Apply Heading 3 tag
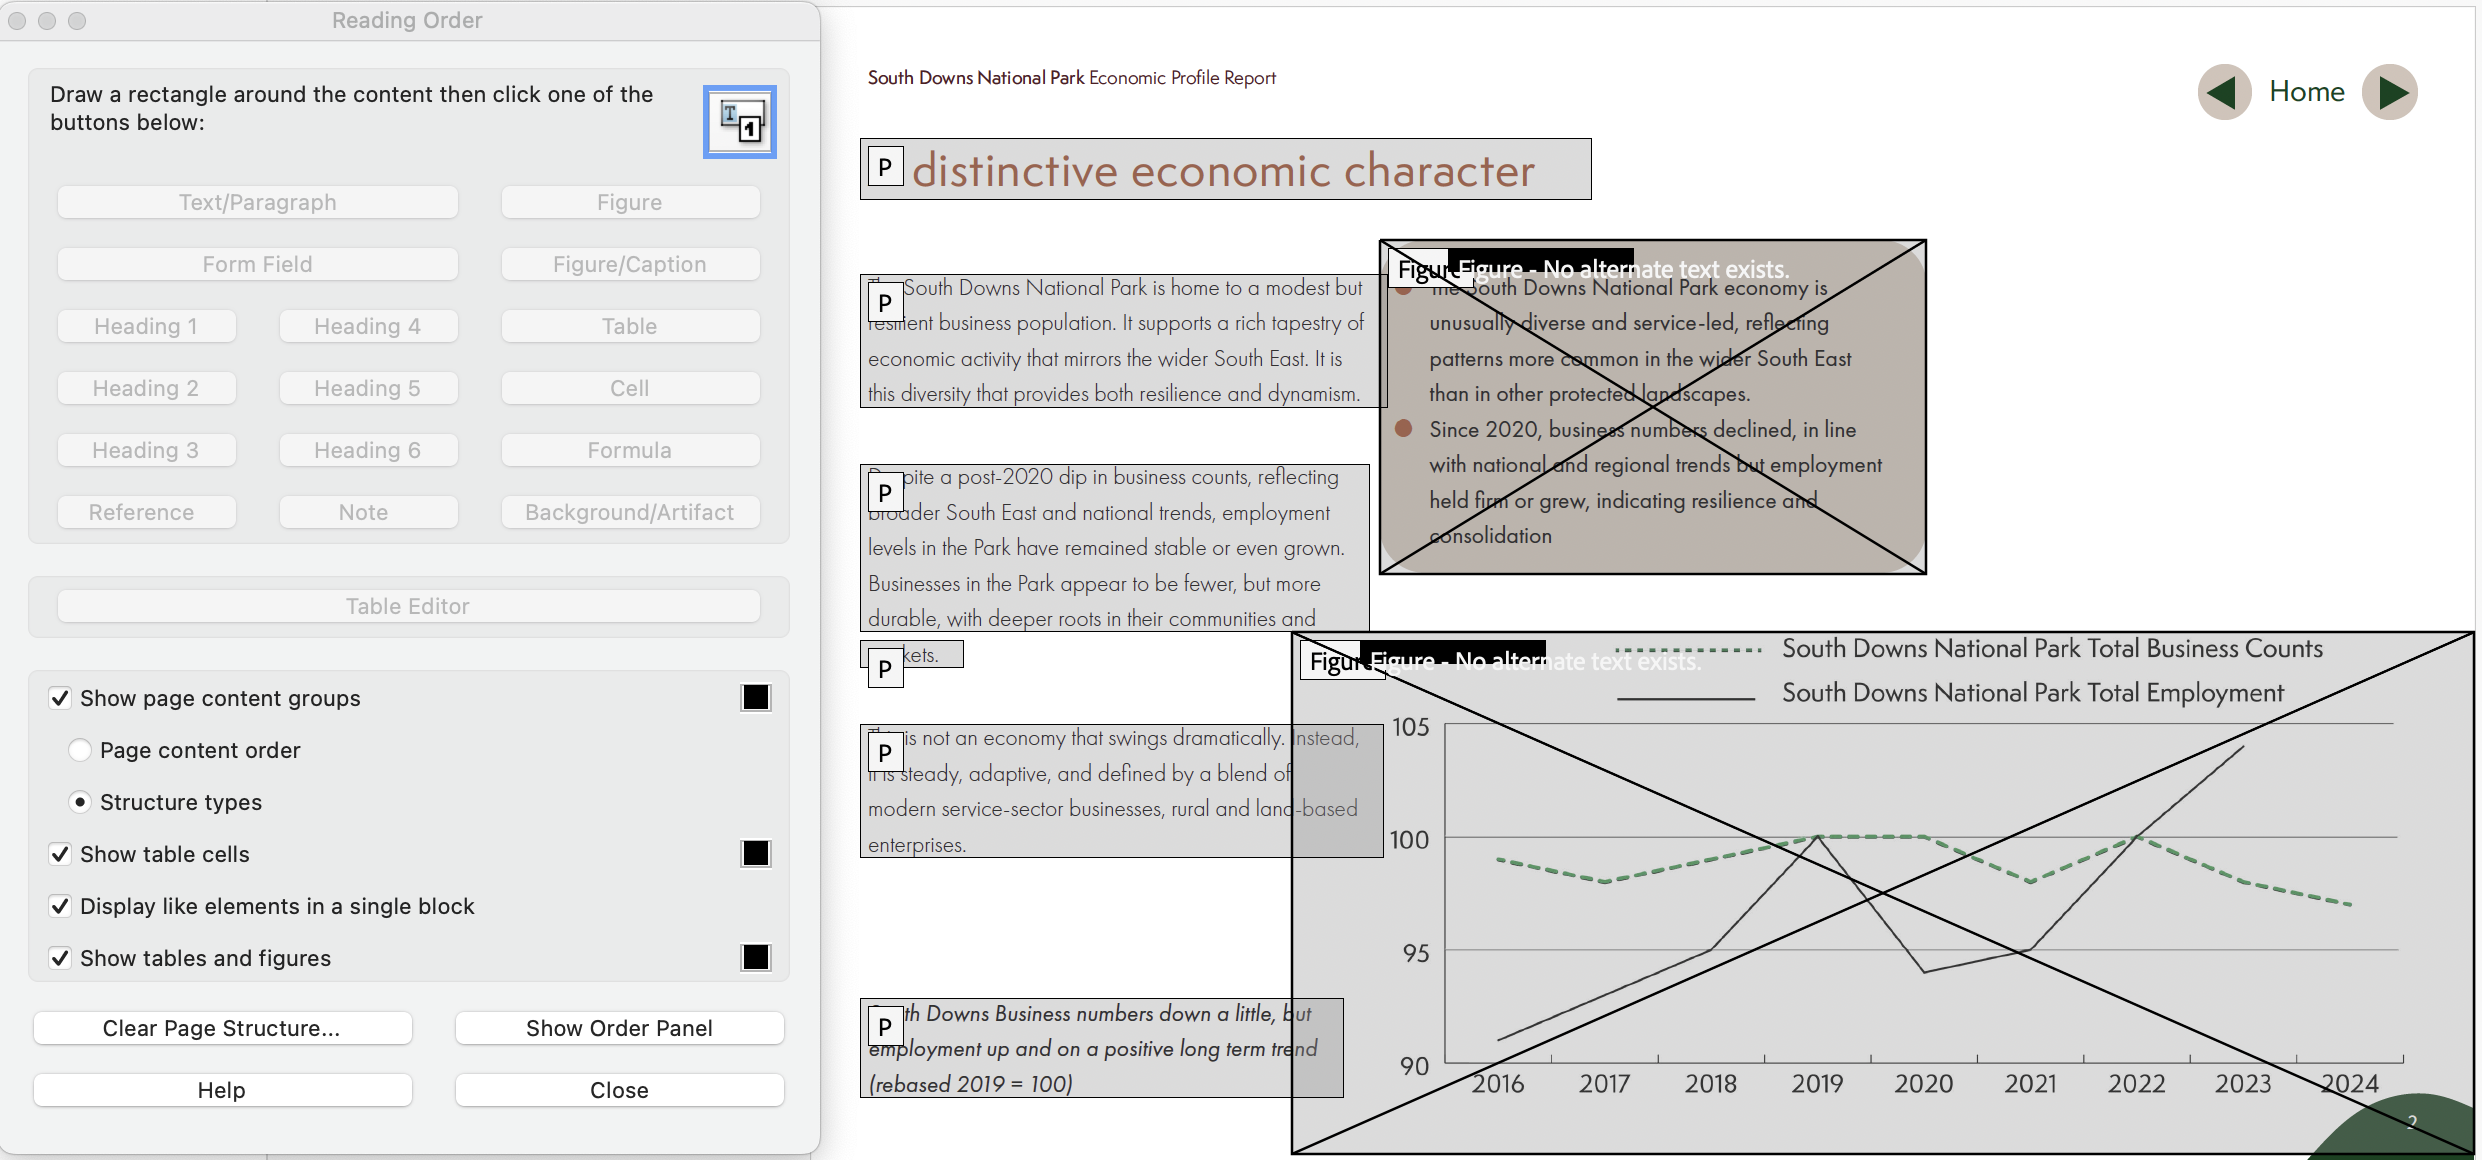Viewport: 2482px width, 1160px height. point(146,450)
